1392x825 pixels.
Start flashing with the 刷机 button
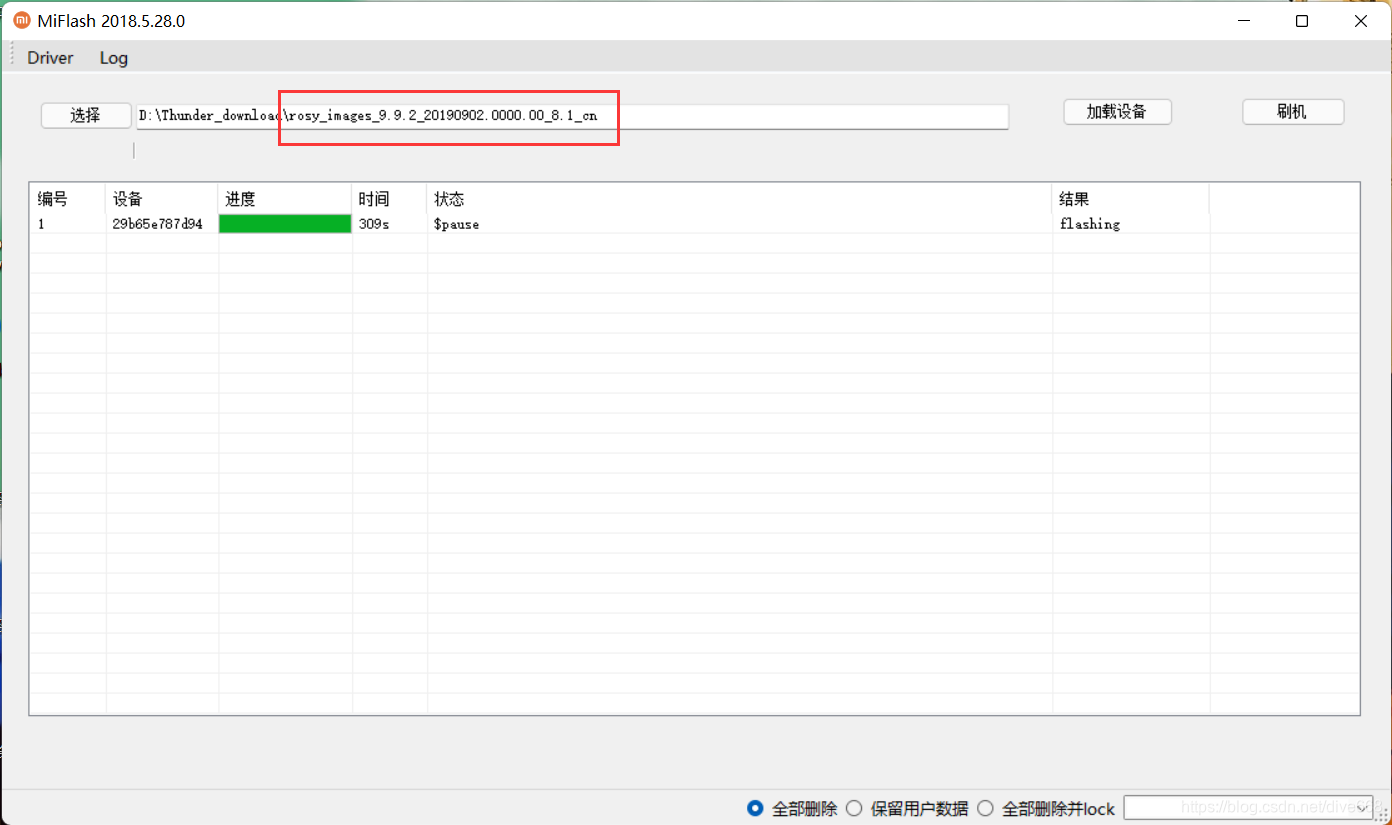[1293, 112]
